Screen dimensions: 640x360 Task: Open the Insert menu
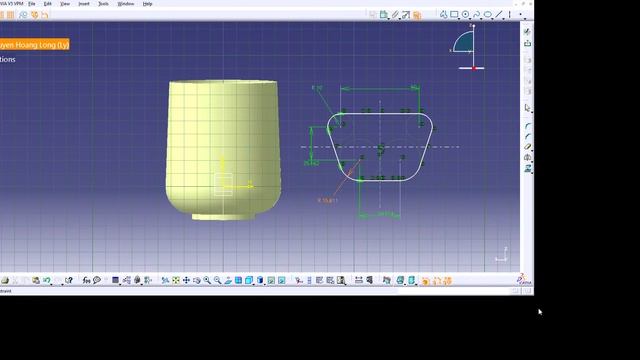tap(84, 4)
